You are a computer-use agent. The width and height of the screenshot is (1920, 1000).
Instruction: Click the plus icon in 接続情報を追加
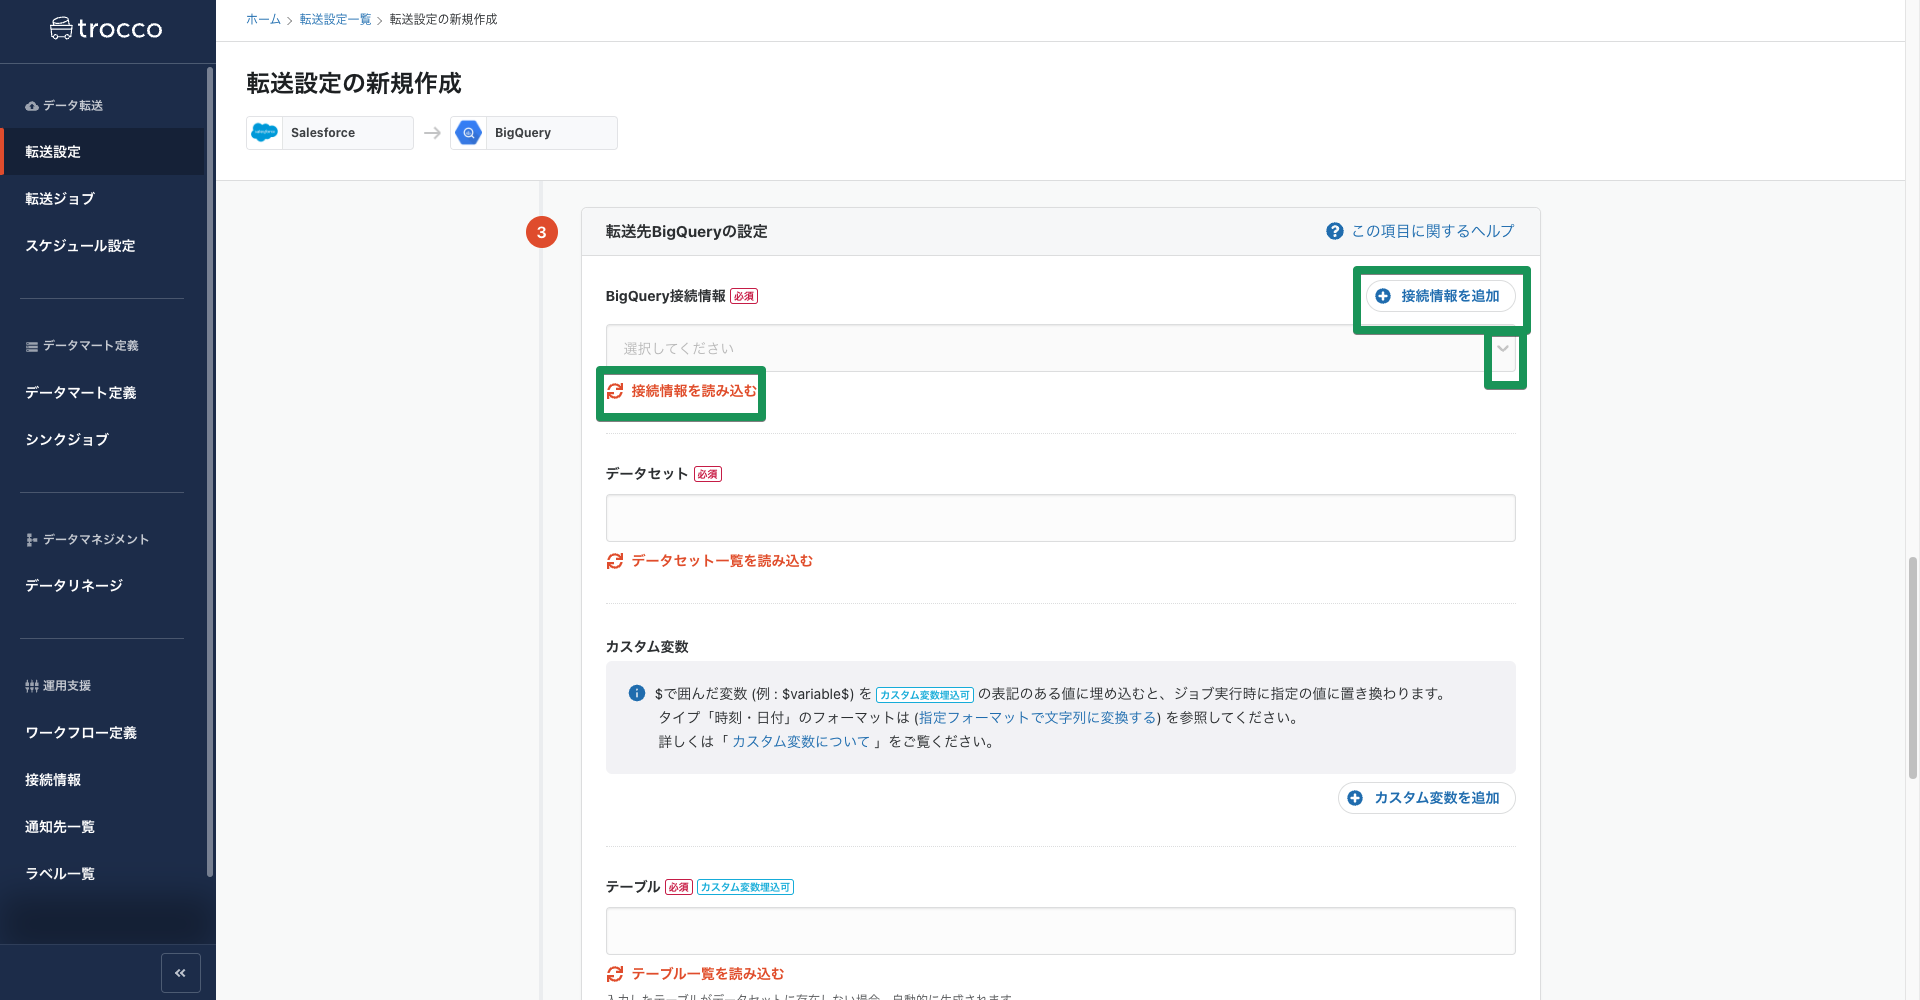1383,296
